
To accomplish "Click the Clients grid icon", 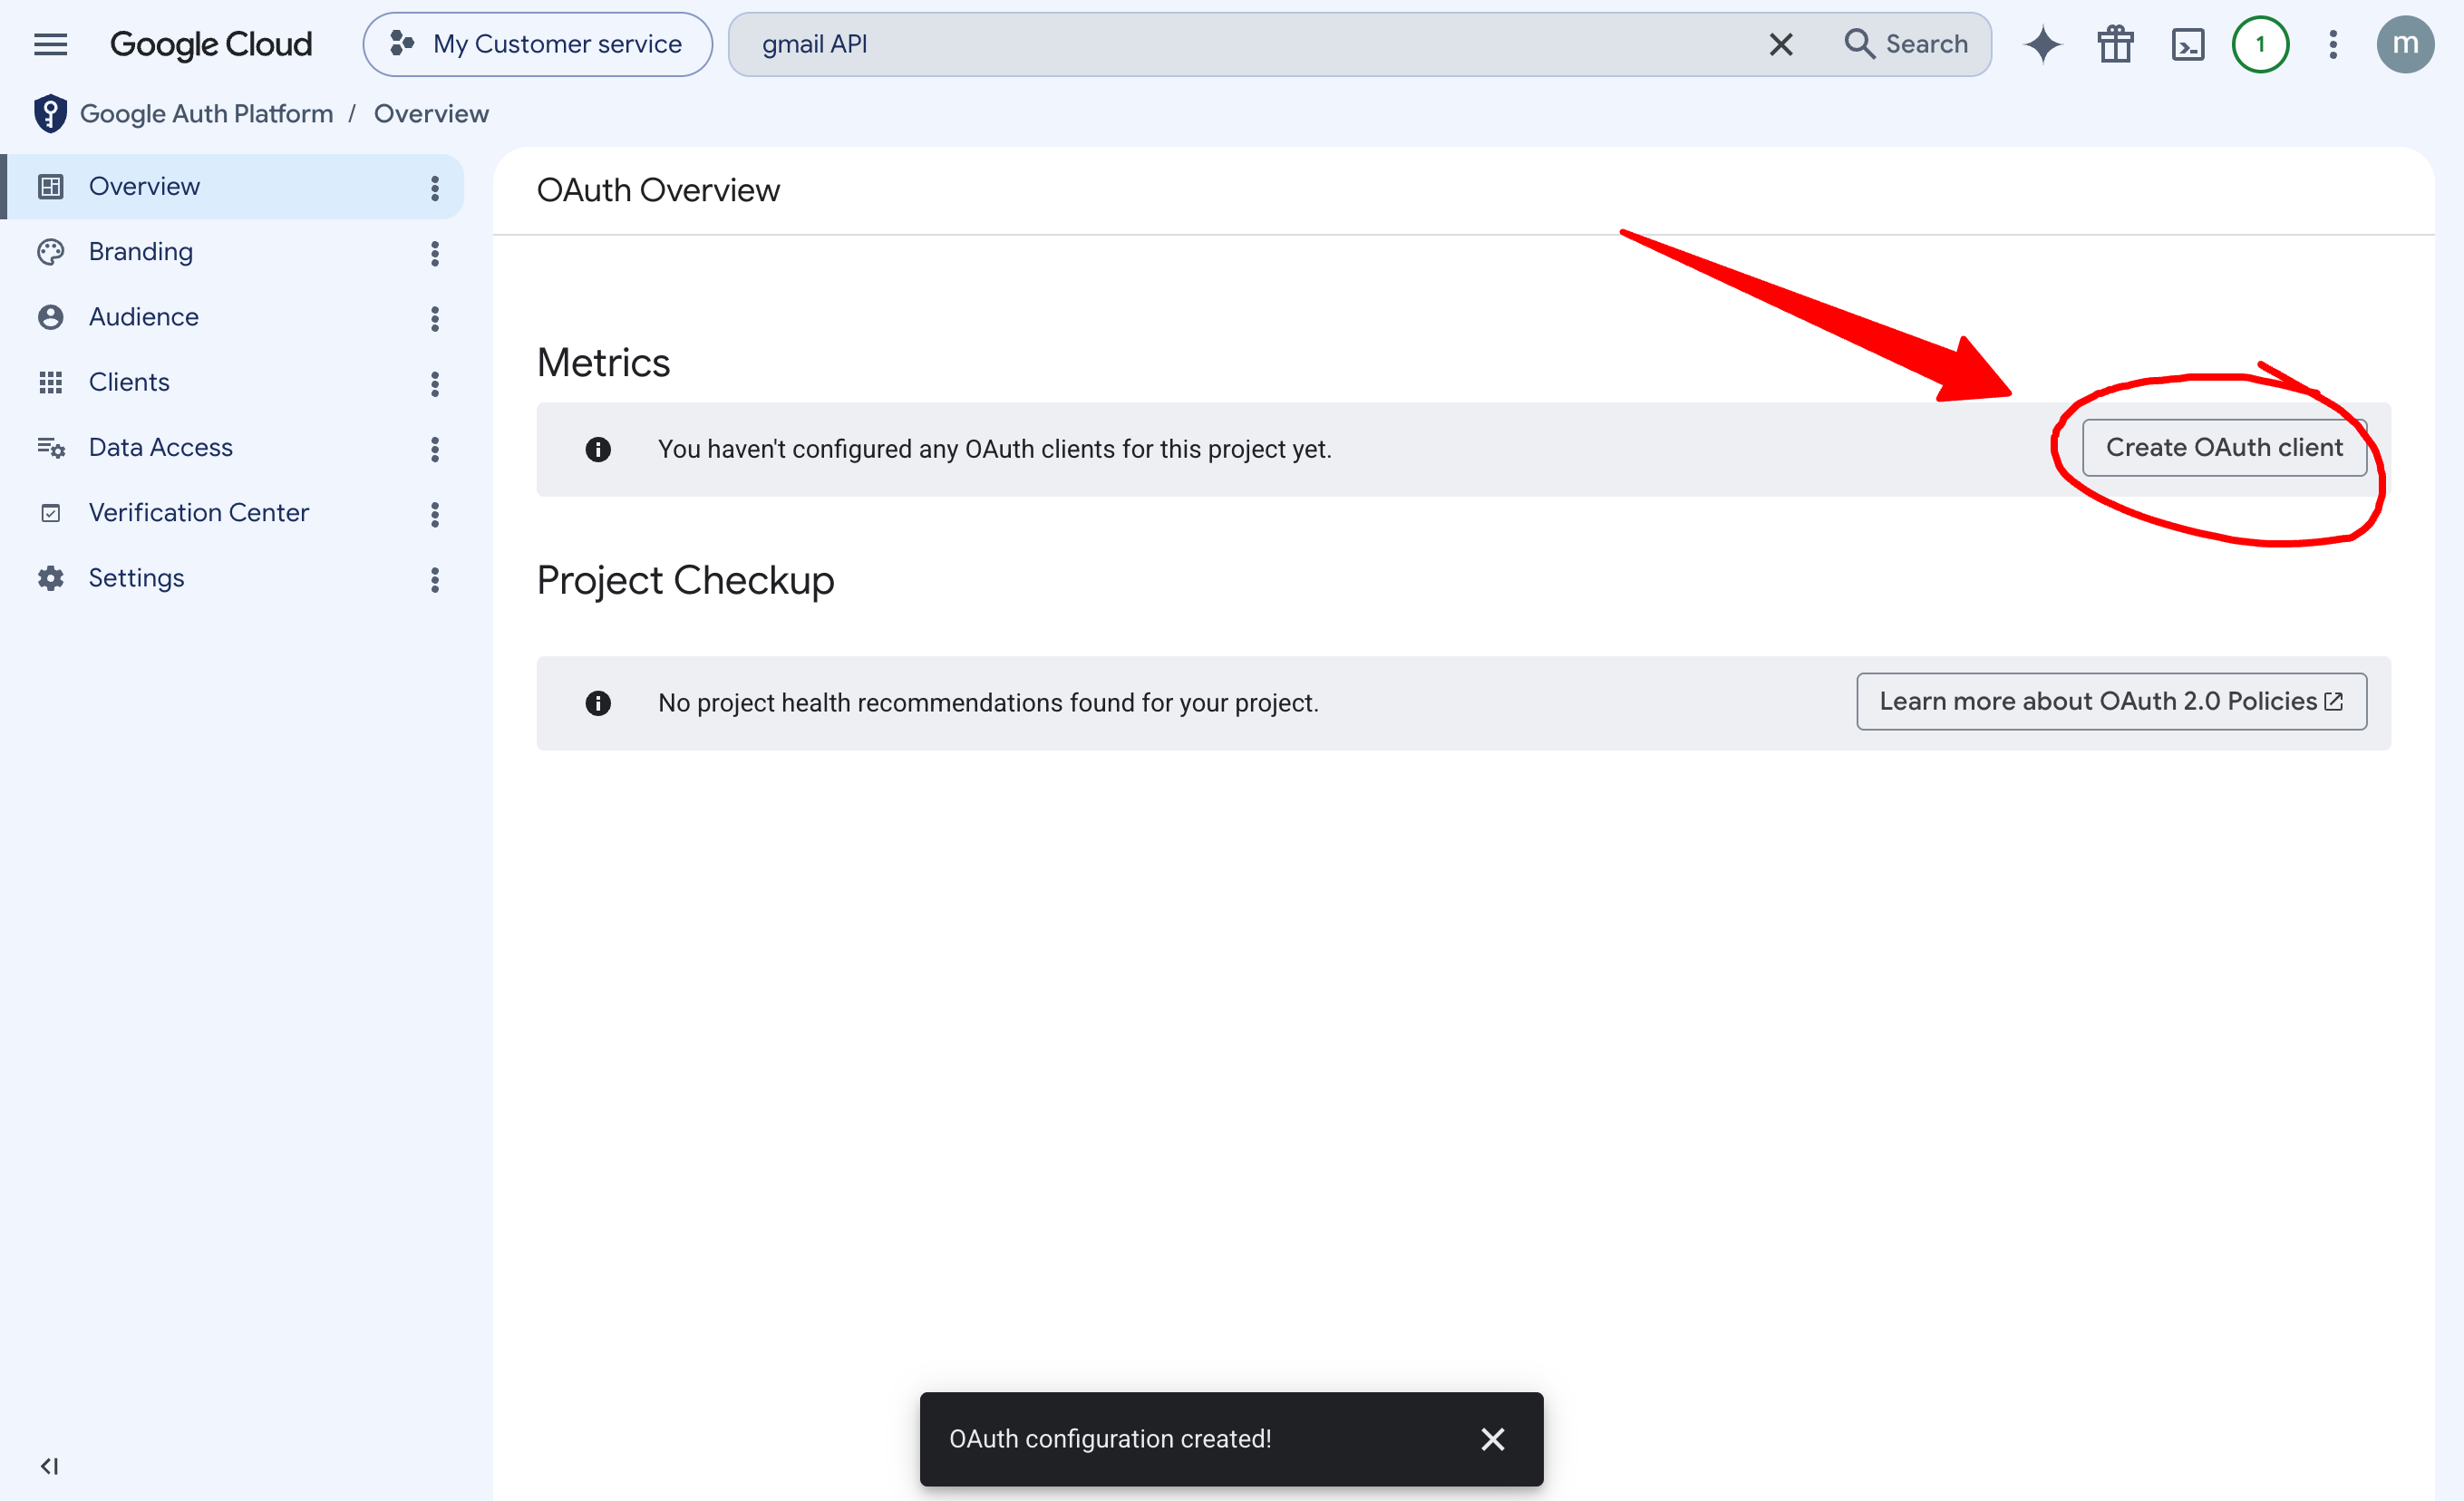I will pyautogui.click(x=50, y=382).
